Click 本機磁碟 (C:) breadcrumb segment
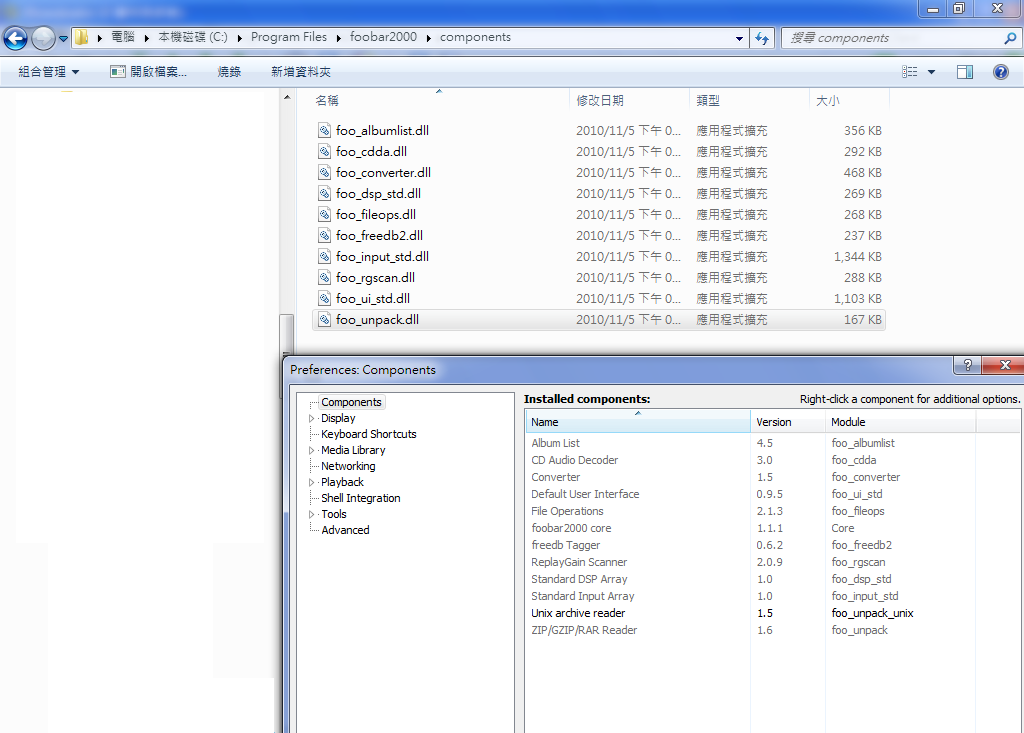The height and width of the screenshot is (733, 1024). (x=193, y=37)
